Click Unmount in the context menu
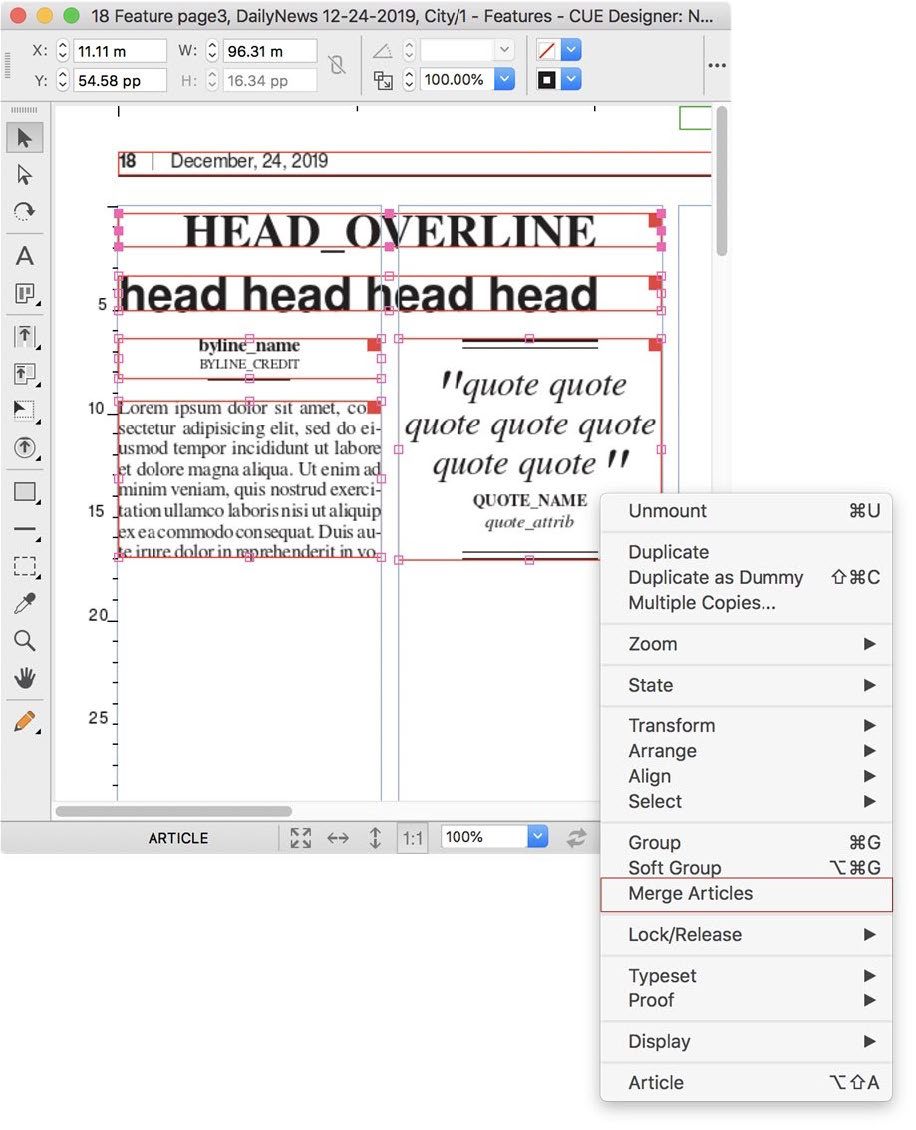Screen dimensions: 916x1130 pyautogui.click(x=667, y=511)
